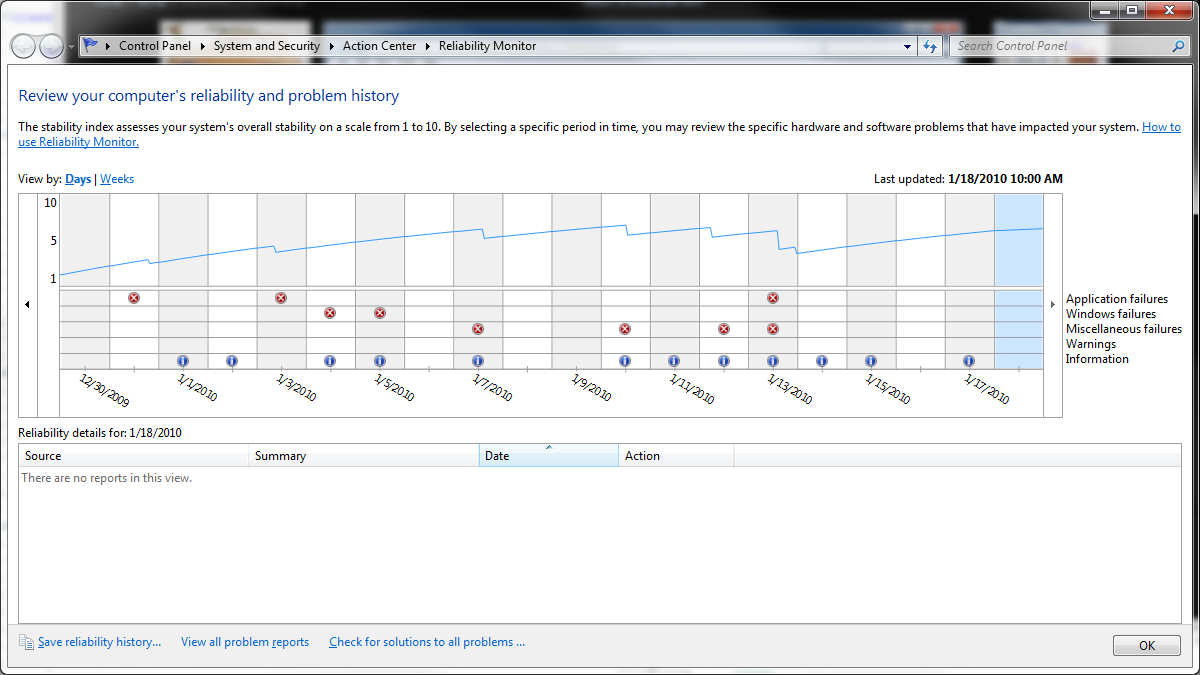Click the miscellaneous failure icon on 1/10/2010
Screen dimensions: 1200x675
pos(625,329)
